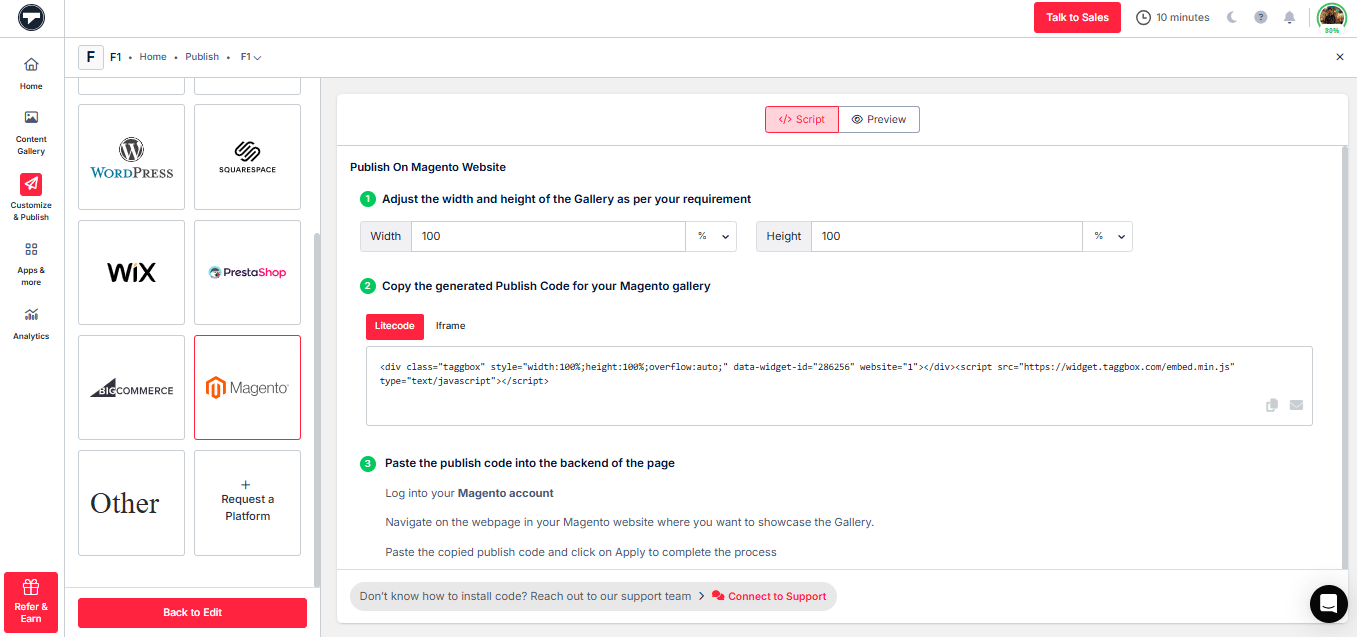This screenshot has height=637, width=1357.
Task: Choose Wix as the publish platform
Action: coord(131,272)
